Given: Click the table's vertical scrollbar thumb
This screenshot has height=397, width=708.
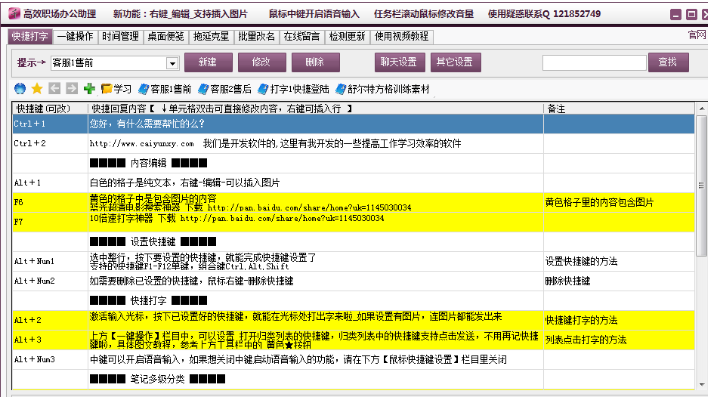Looking at the screenshot, I should [701, 185].
